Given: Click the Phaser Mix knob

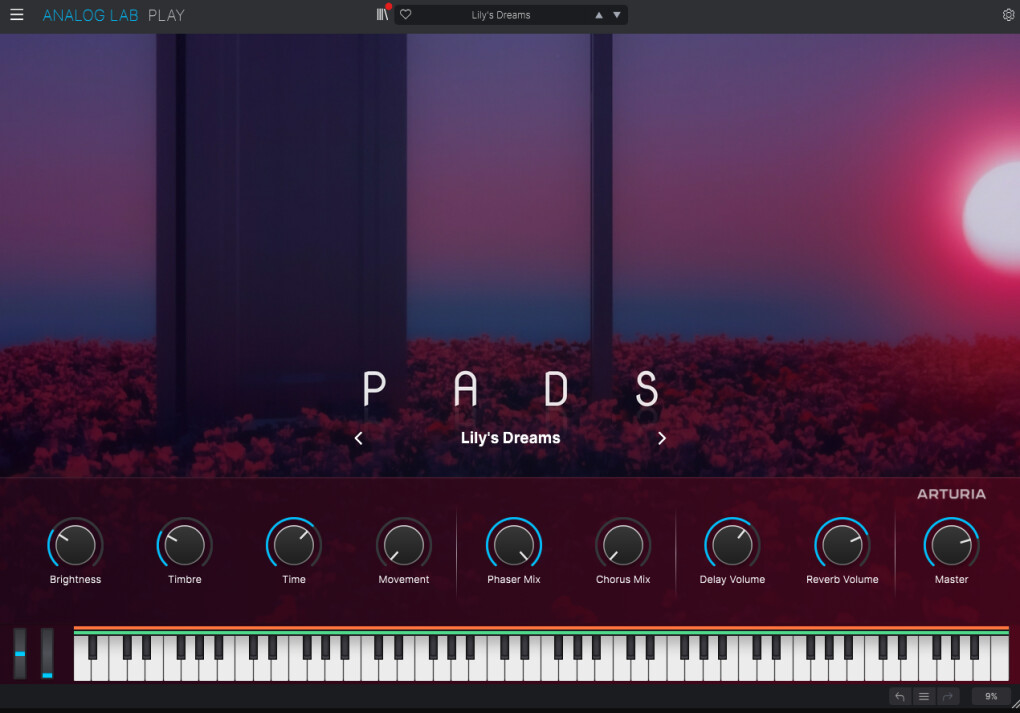Looking at the screenshot, I should (x=513, y=545).
